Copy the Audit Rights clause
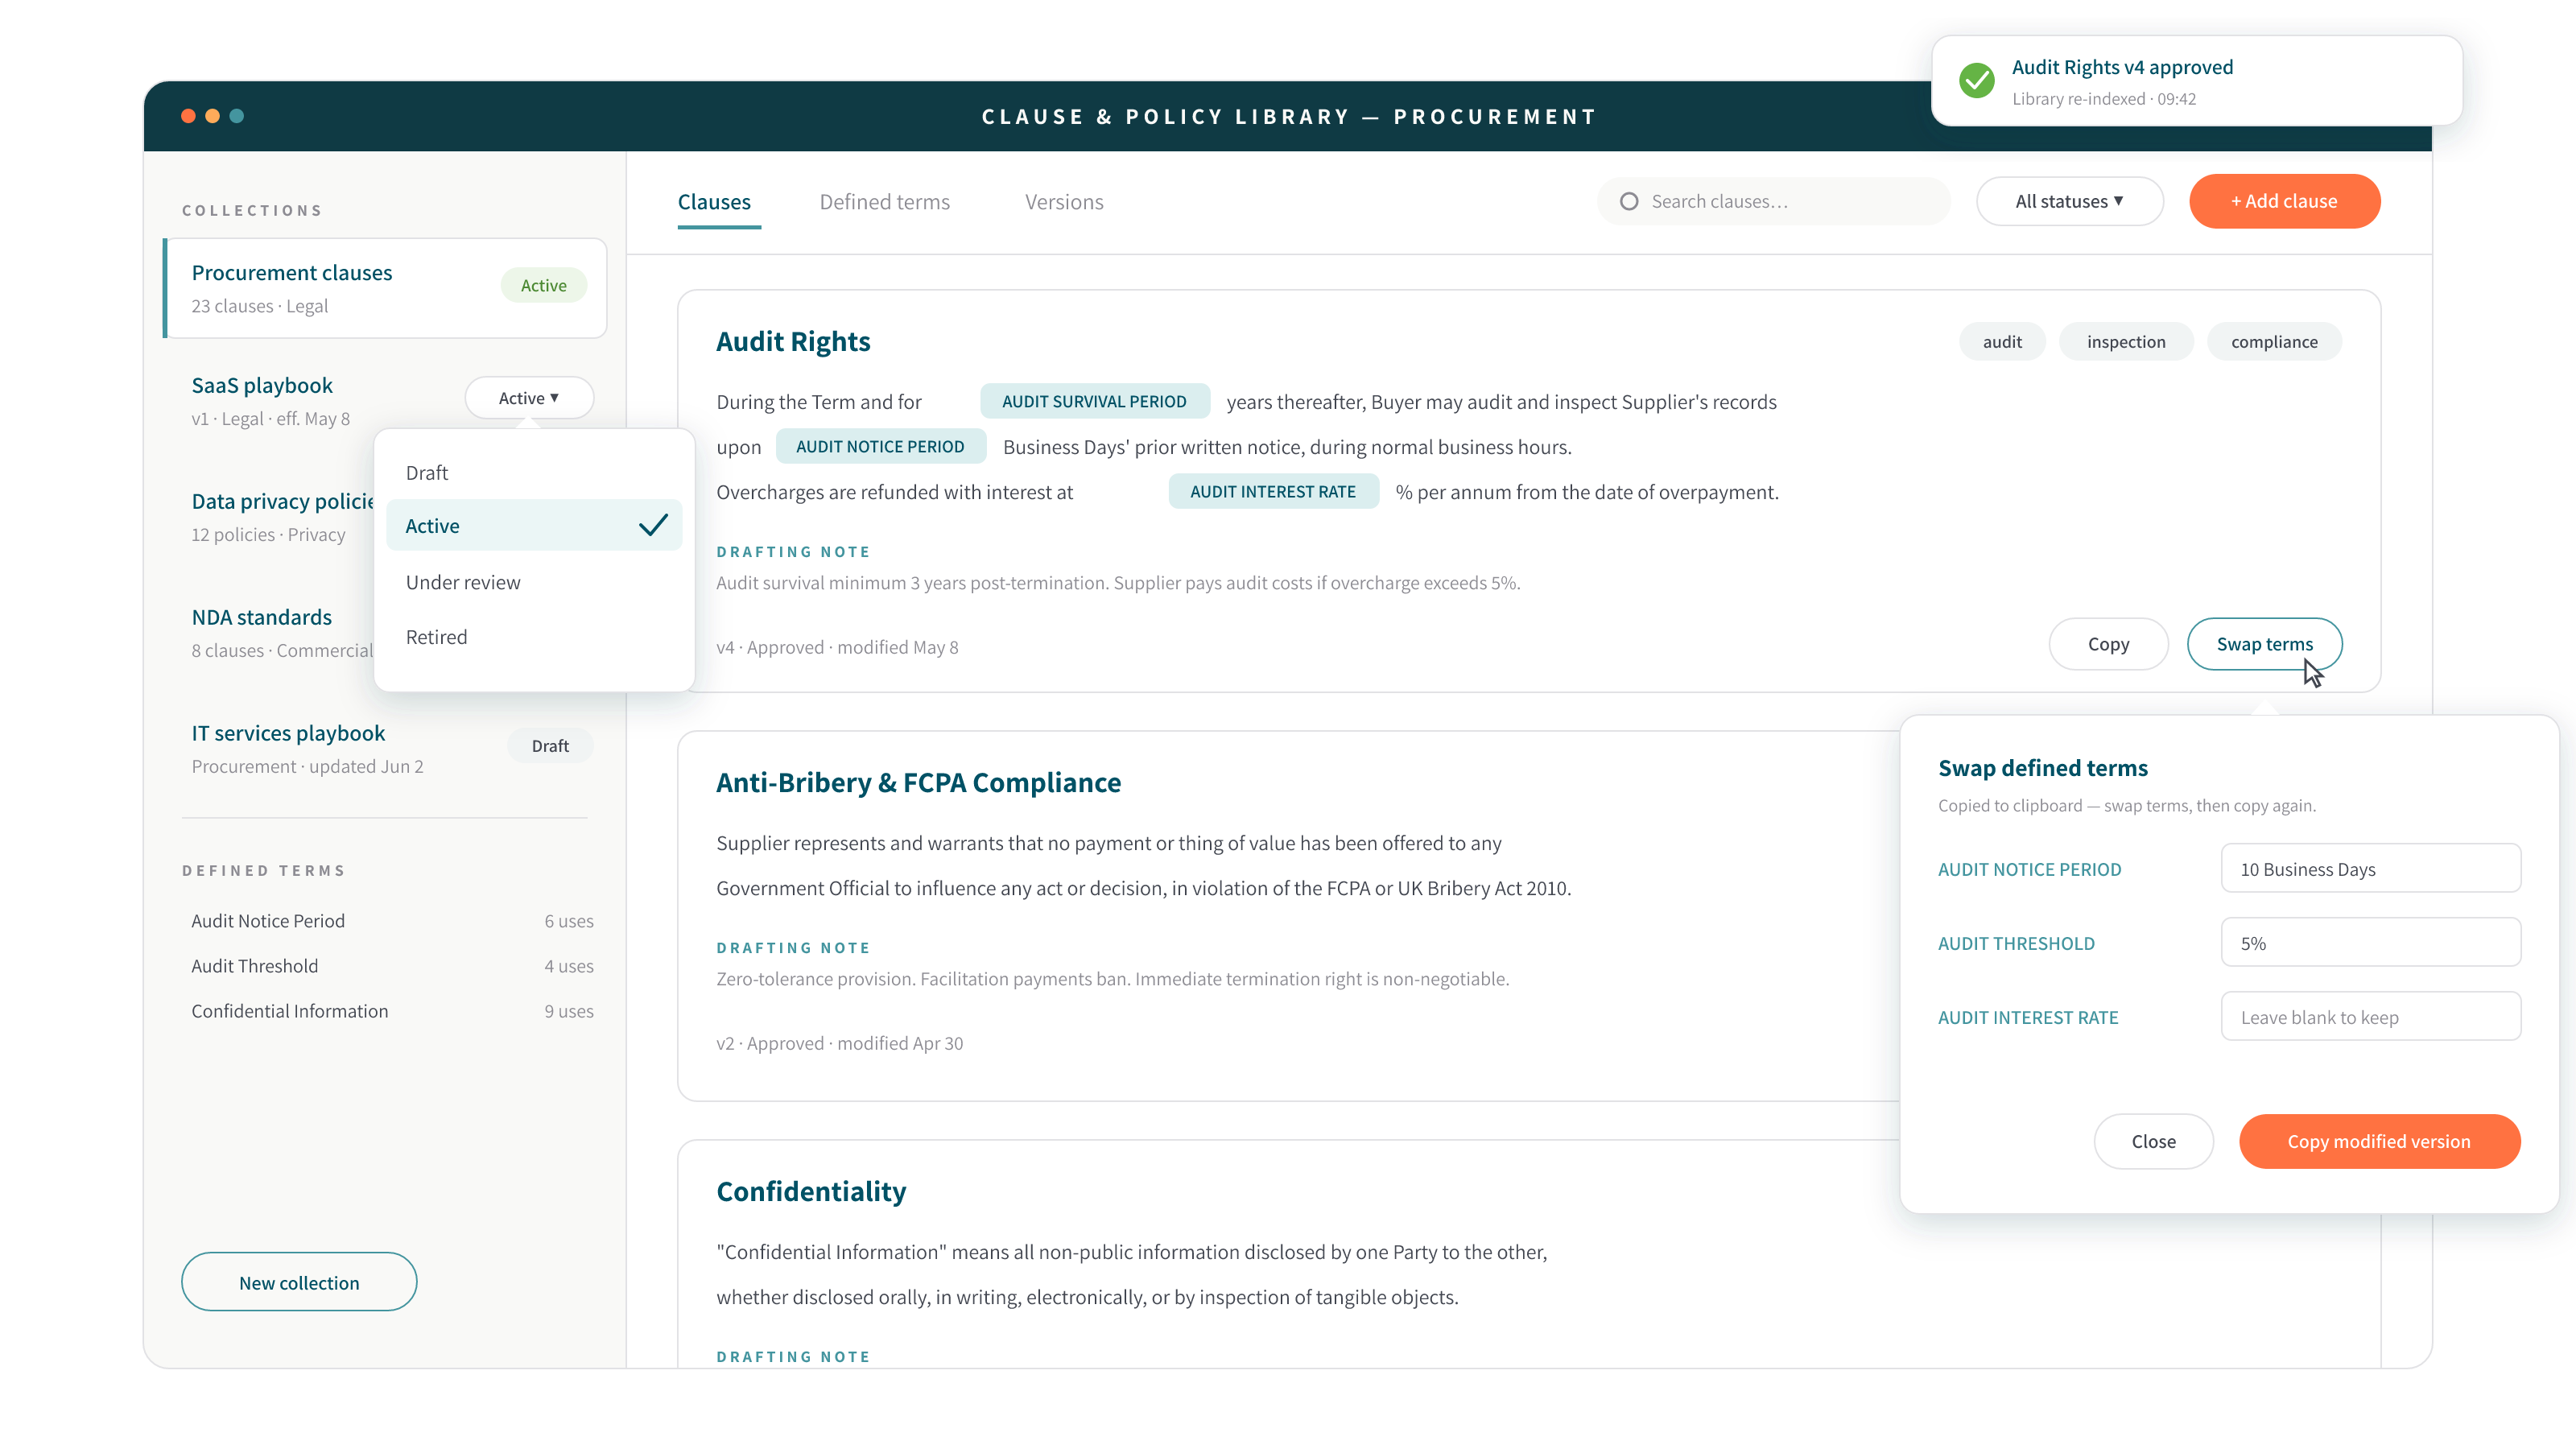The image size is (2576, 1449). pyautogui.click(x=2108, y=644)
